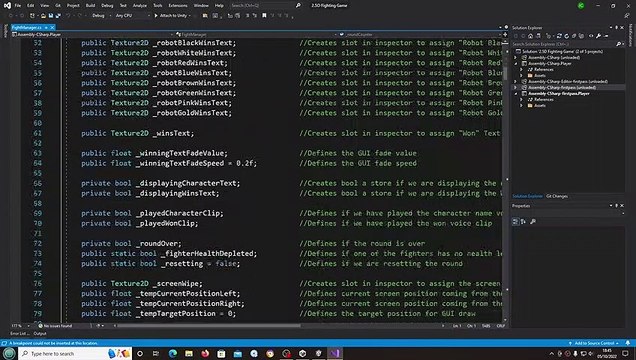The image size is (636, 360).
Task: Click the Windows Start button
Action: pos(9,354)
